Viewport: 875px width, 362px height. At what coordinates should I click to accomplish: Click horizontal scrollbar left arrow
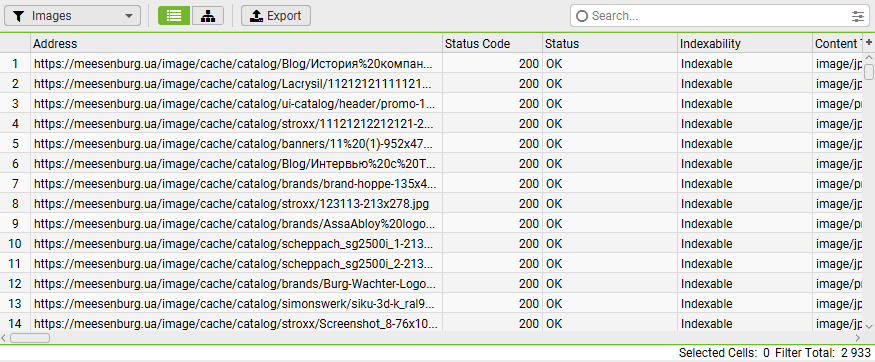pyautogui.click(x=4, y=338)
